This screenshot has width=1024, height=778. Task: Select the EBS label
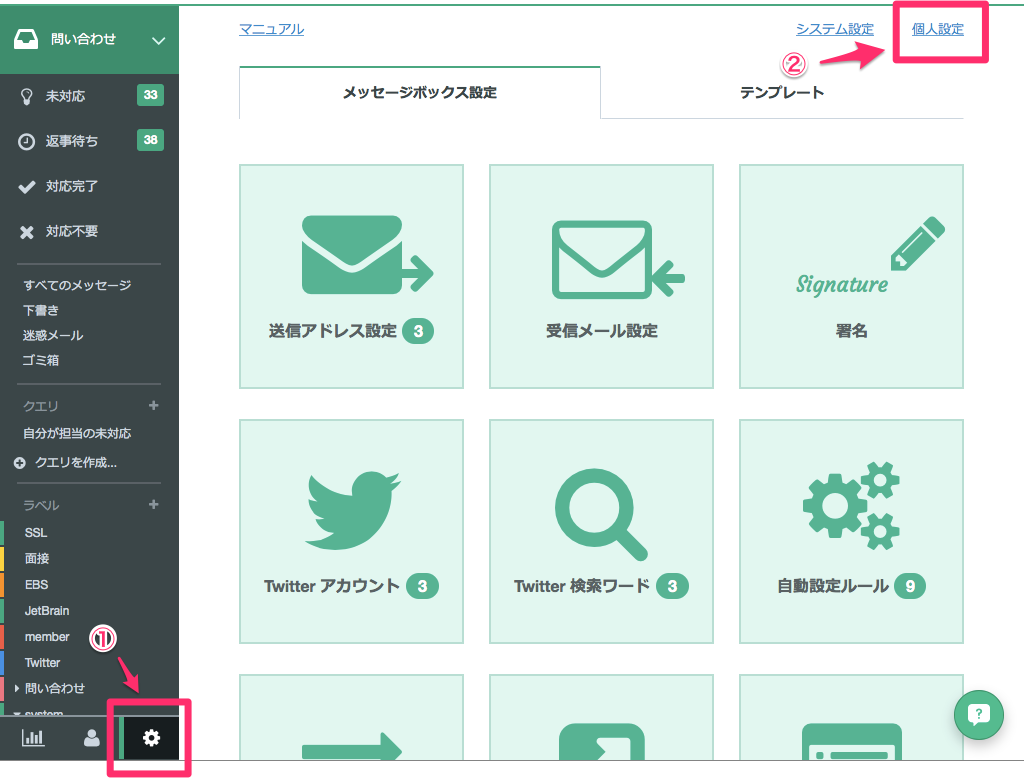tap(37, 585)
